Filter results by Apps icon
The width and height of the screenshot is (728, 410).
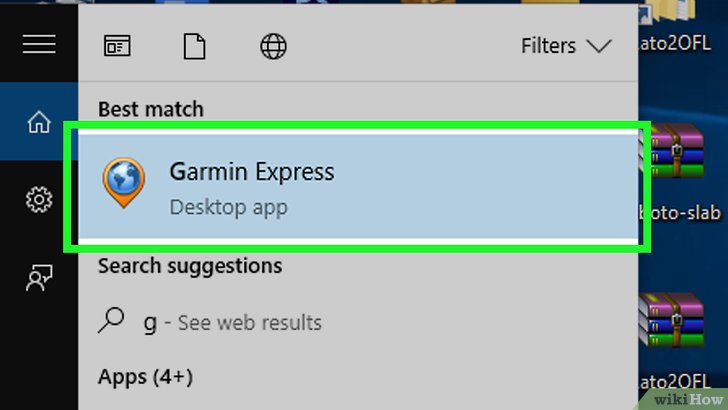pyautogui.click(x=117, y=46)
